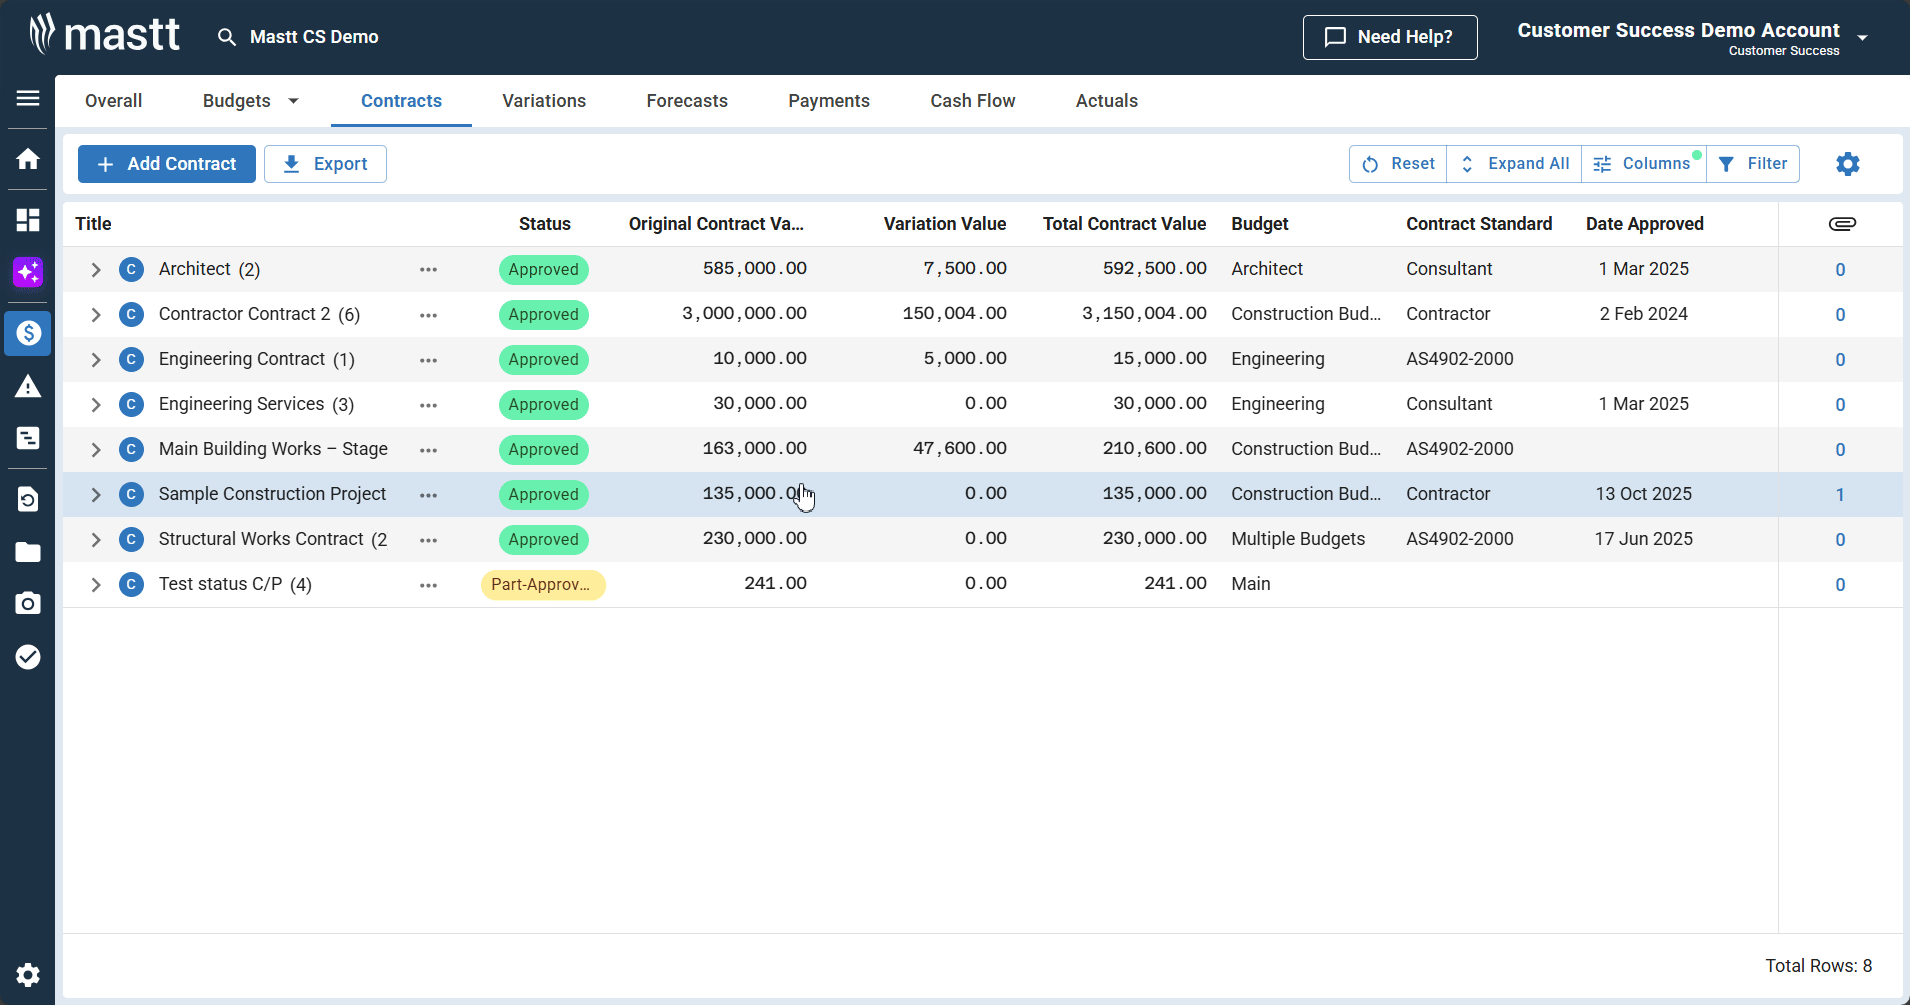The image size is (1910, 1005).
Task: Open the purple AI sparkle assistant icon
Action: click(x=28, y=272)
